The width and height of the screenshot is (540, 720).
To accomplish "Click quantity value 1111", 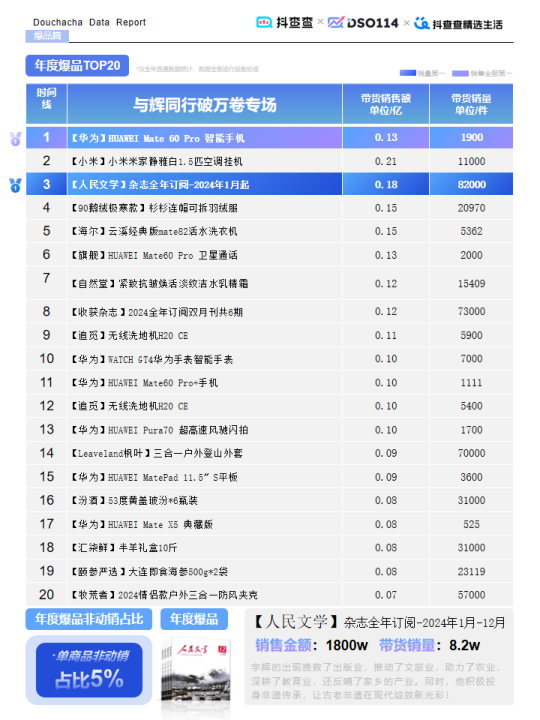I will 472,382.
